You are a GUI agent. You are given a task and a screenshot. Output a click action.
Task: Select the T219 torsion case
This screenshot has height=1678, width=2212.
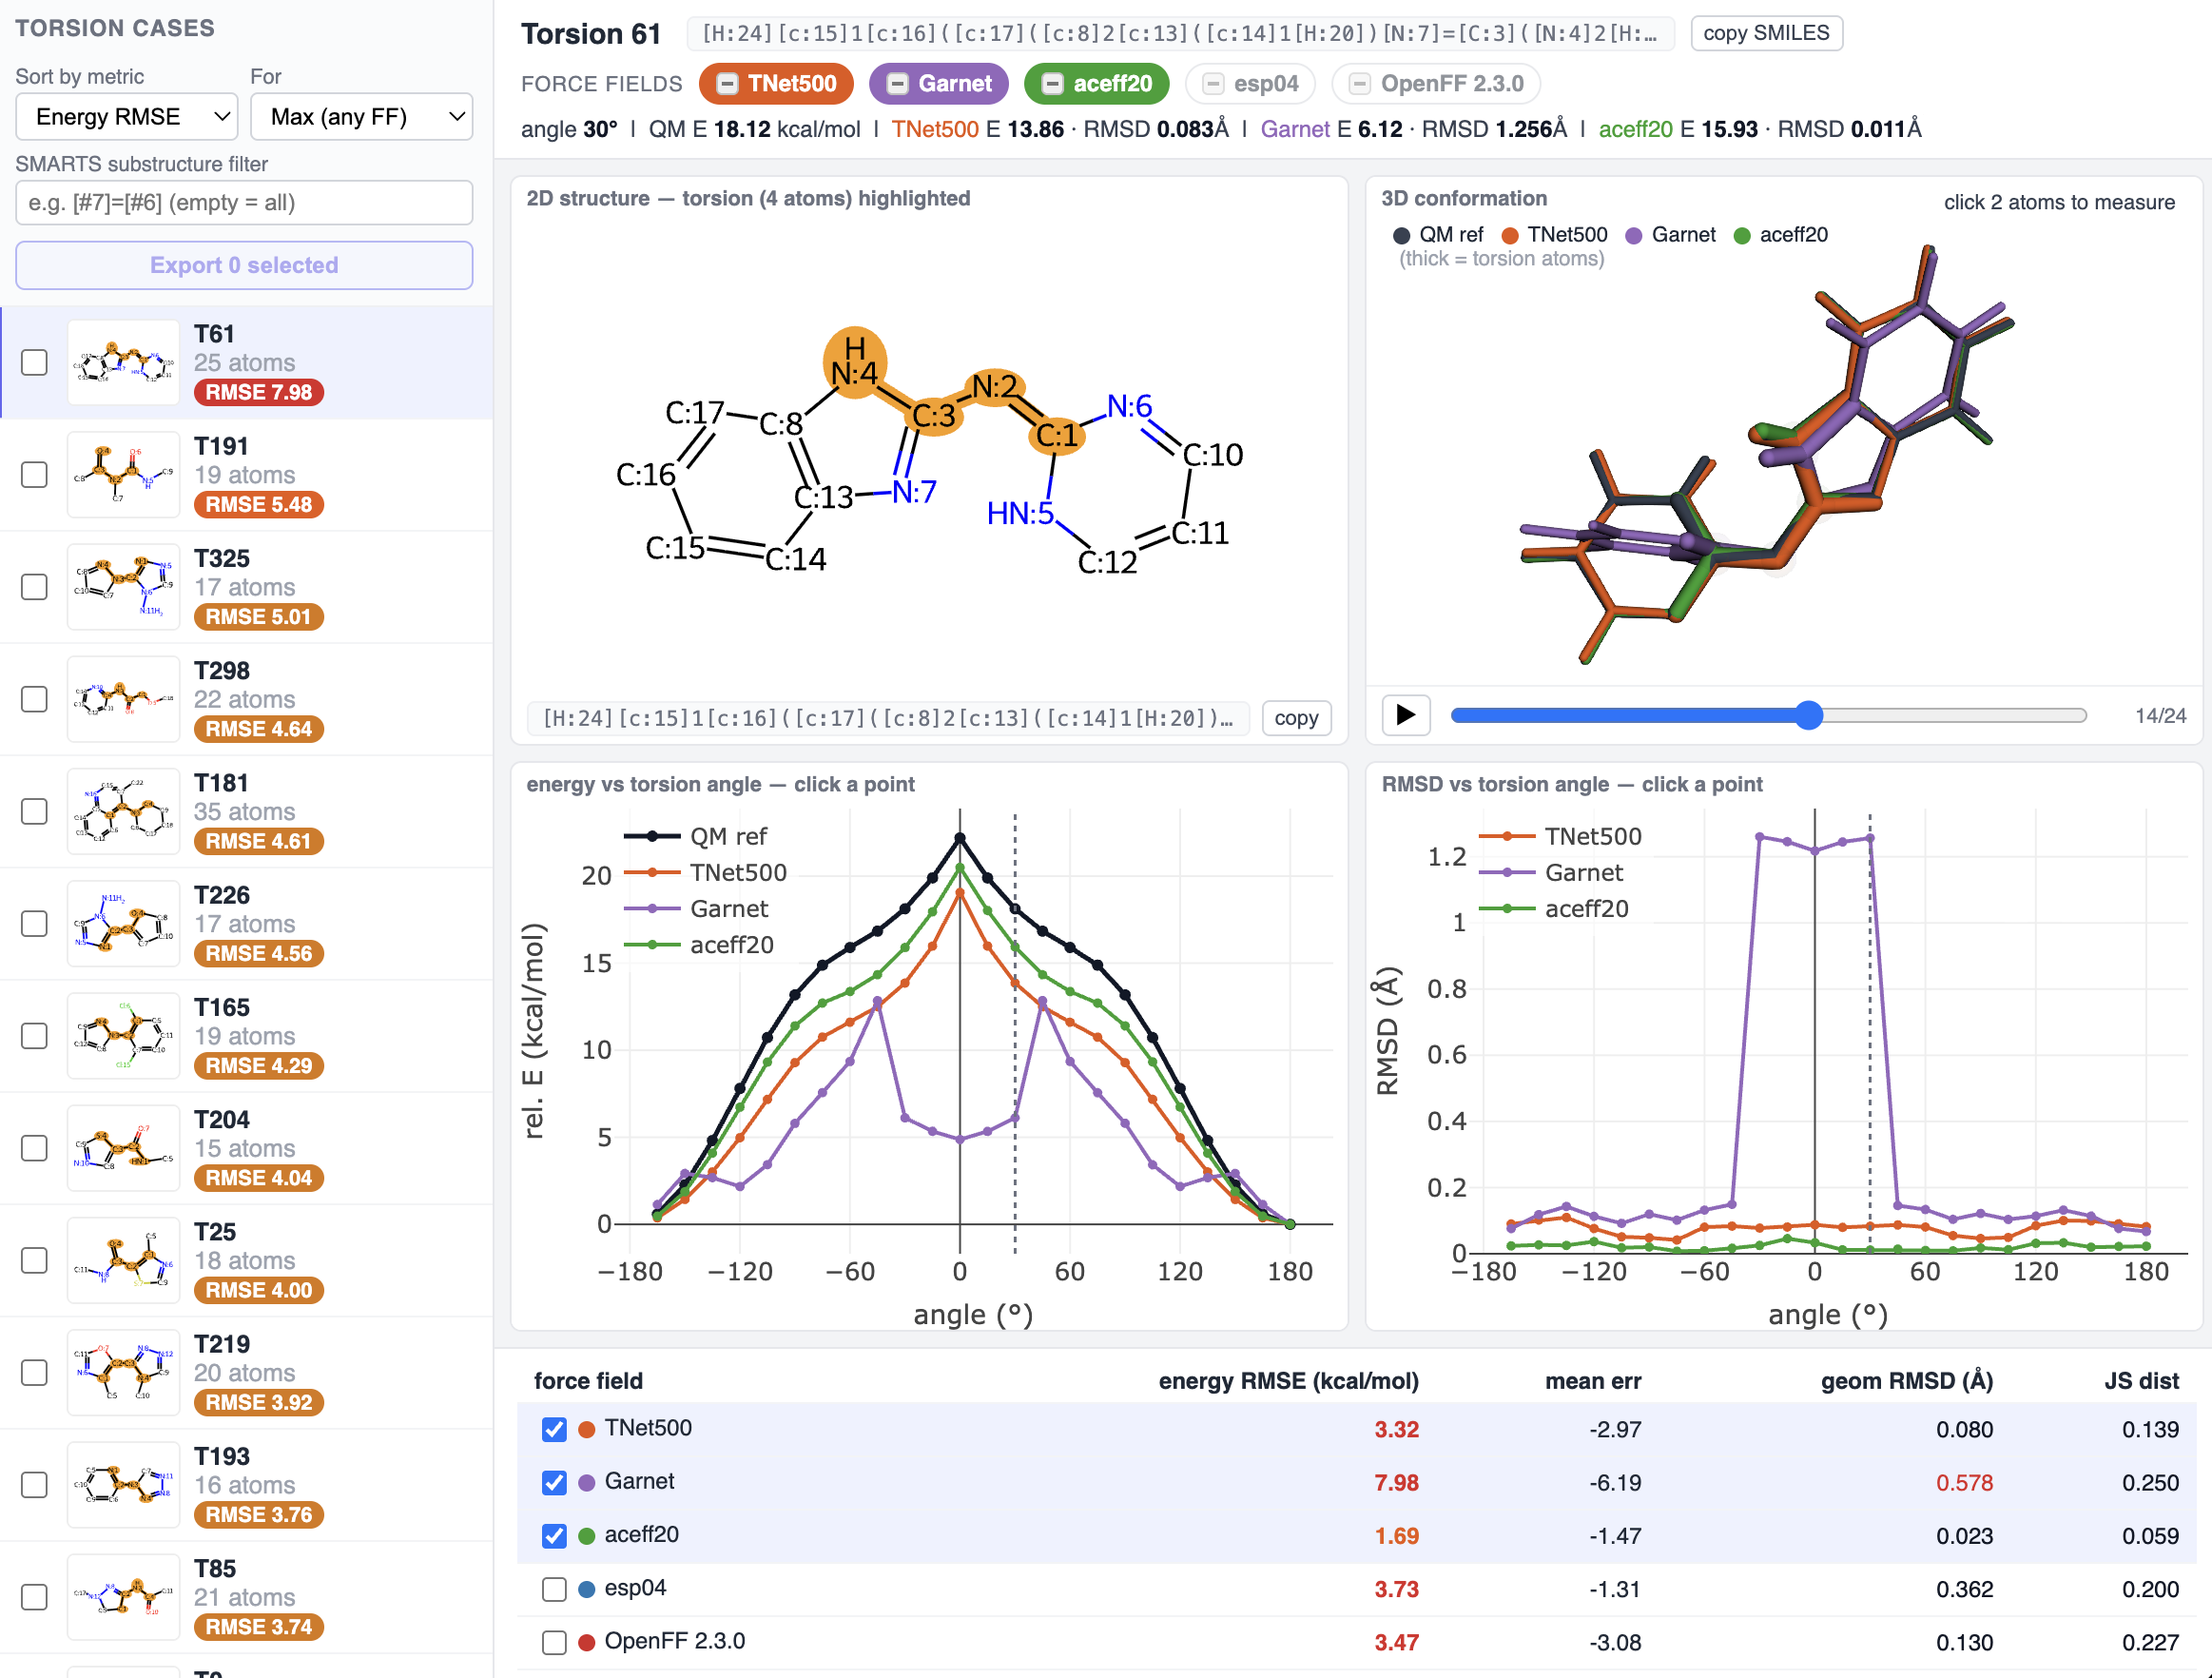coord(246,1373)
